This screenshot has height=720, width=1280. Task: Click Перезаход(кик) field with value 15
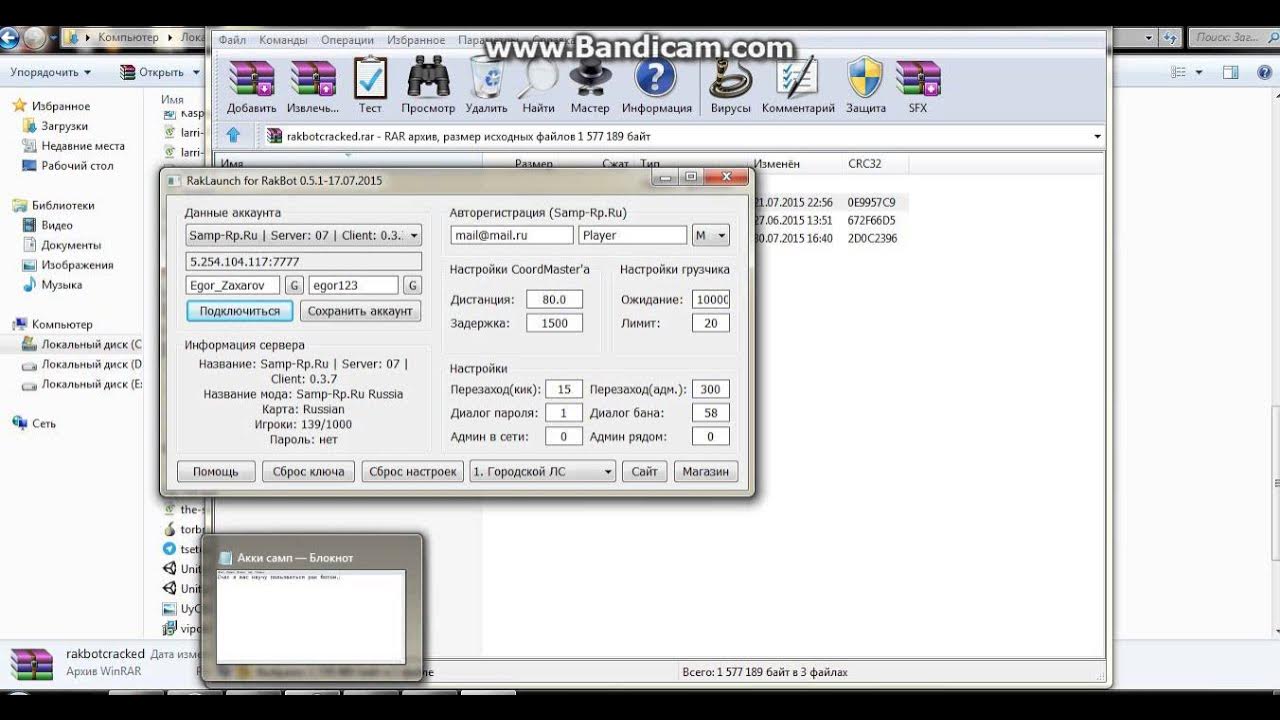(564, 389)
